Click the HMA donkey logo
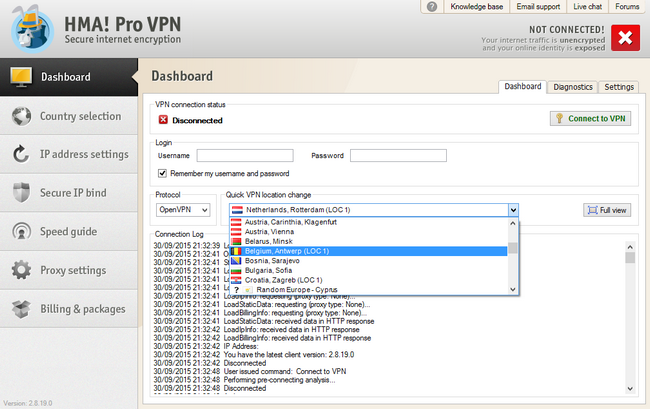The height and width of the screenshot is (409, 650). [32, 28]
